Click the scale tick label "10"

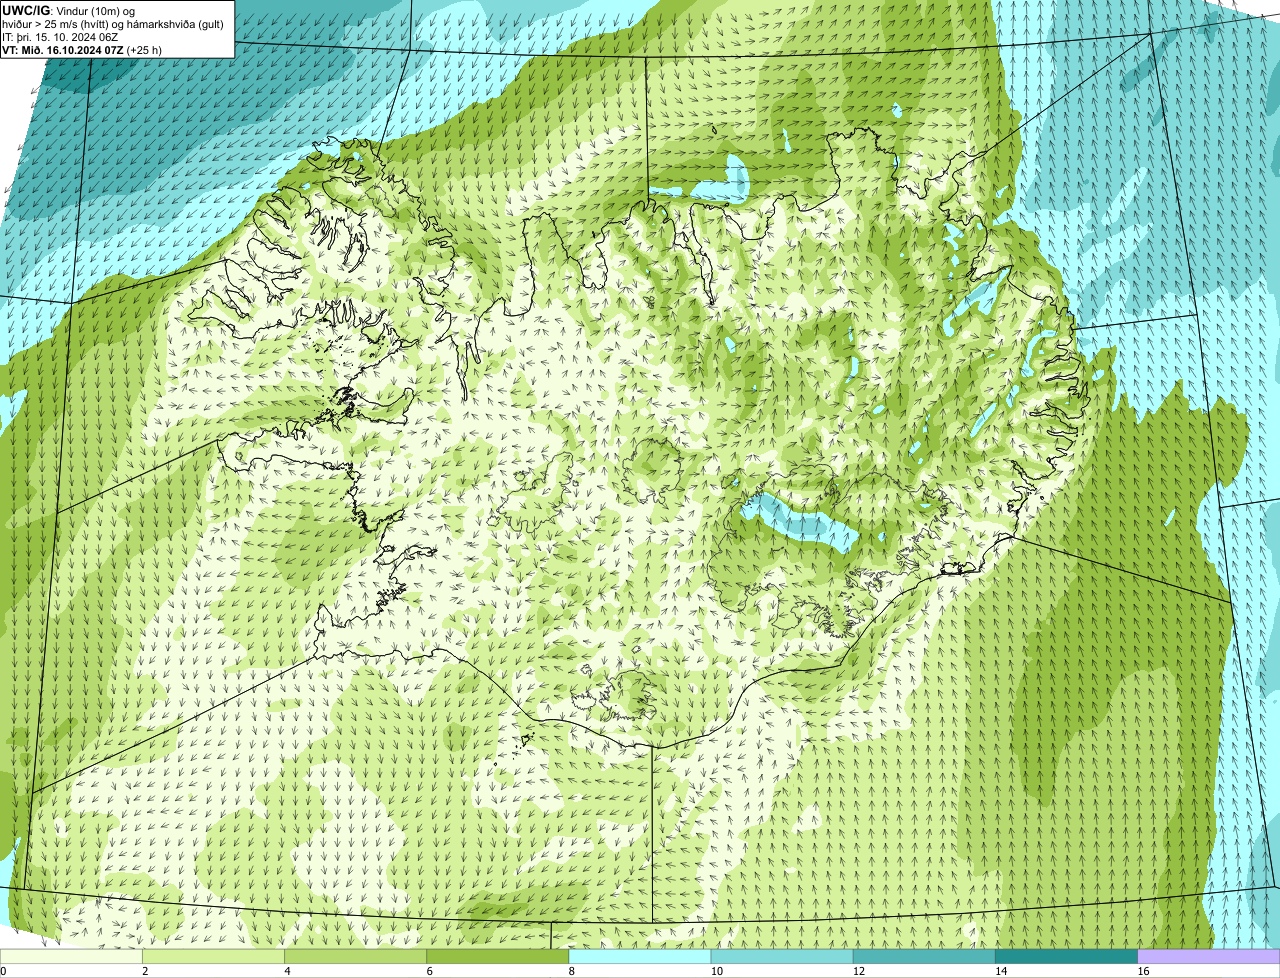(716, 971)
